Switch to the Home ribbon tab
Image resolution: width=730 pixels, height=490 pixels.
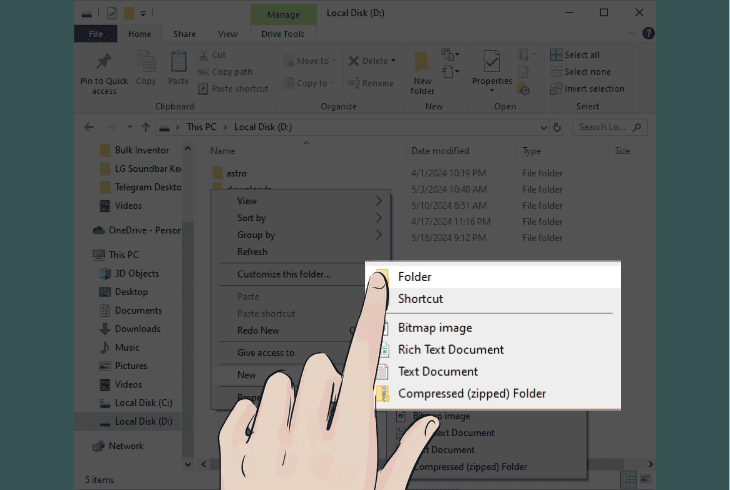pyautogui.click(x=140, y=34)
